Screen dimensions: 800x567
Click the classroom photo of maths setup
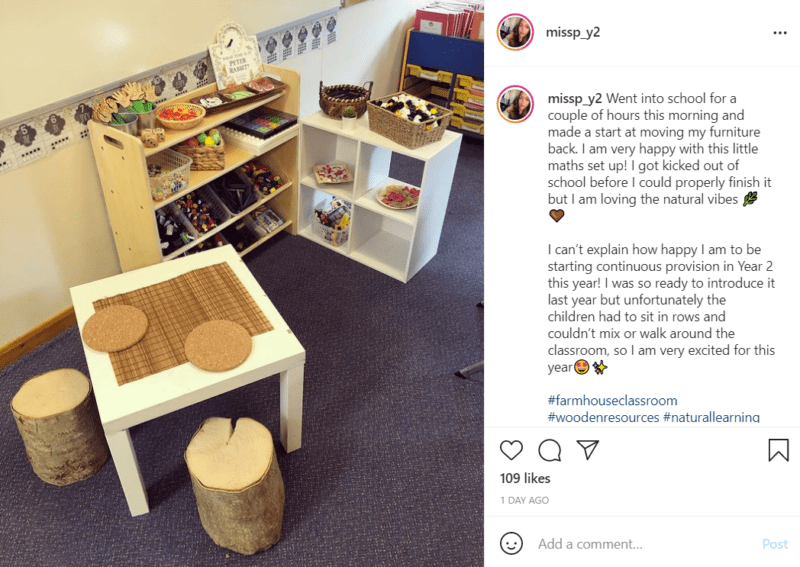coord(242,283)
